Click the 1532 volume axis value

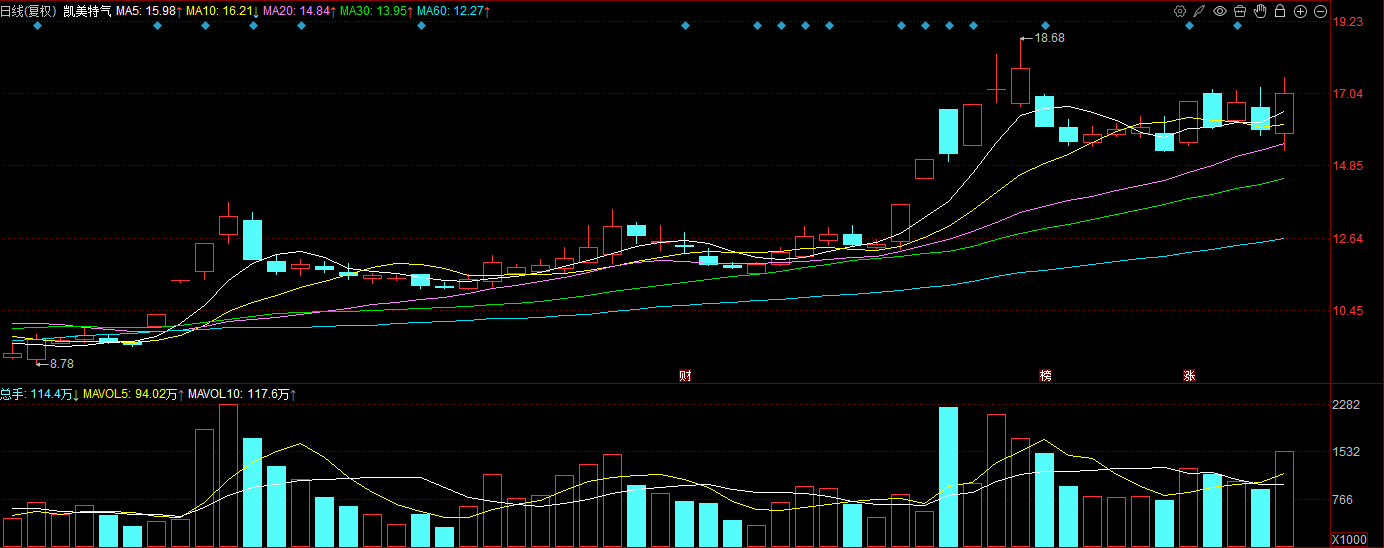pyautogui.click(x=1348, y=452)
